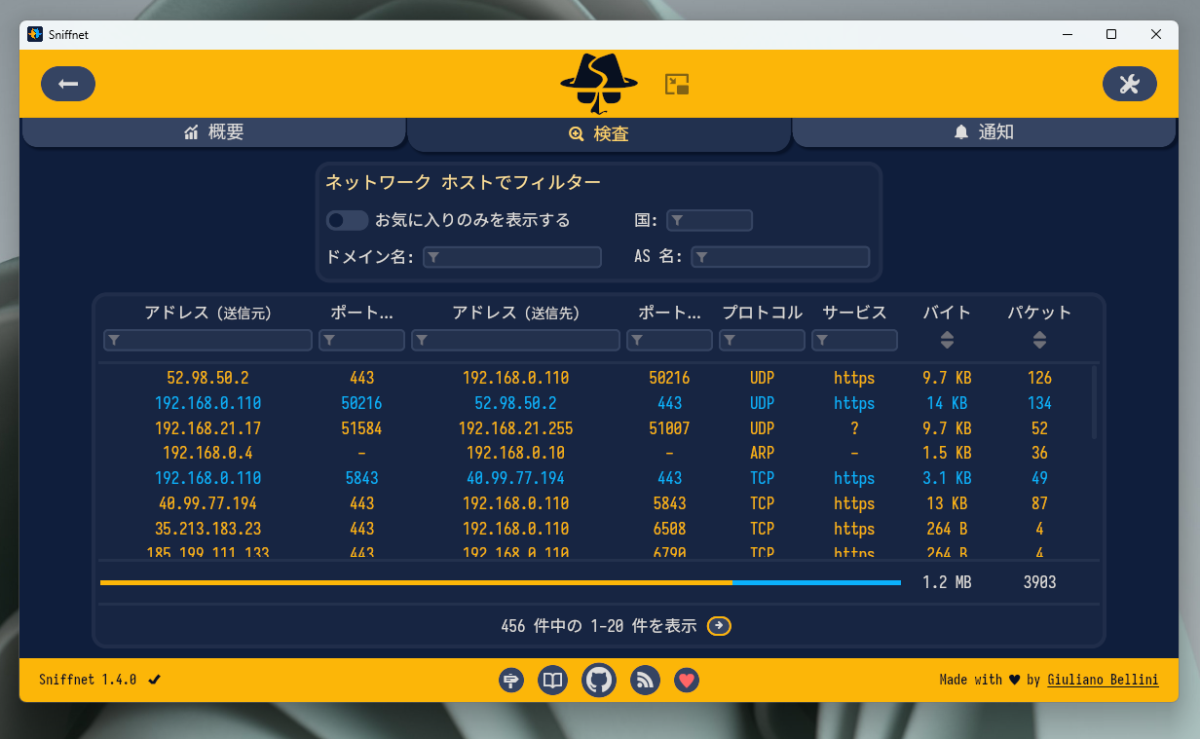Click source port filter field
1200x739 pixels.
pyautogui.click(x=362, y=341)
